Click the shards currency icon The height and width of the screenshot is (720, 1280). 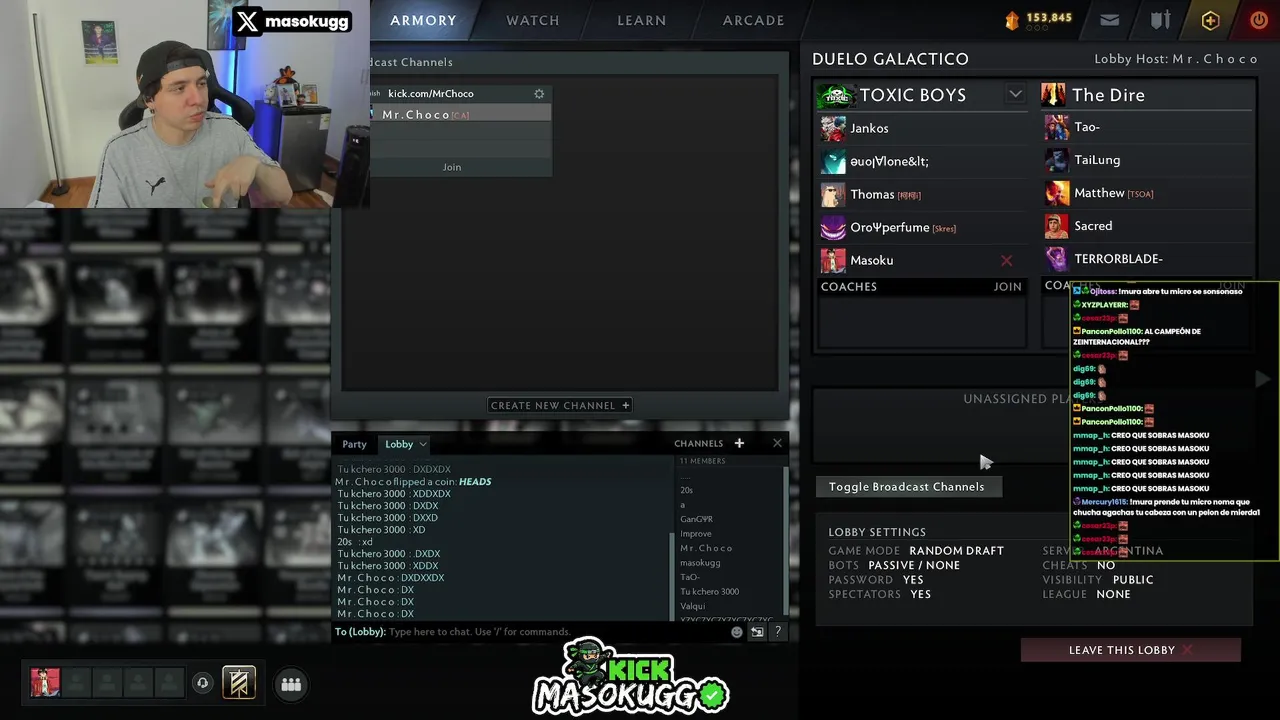click(1012, 19)
